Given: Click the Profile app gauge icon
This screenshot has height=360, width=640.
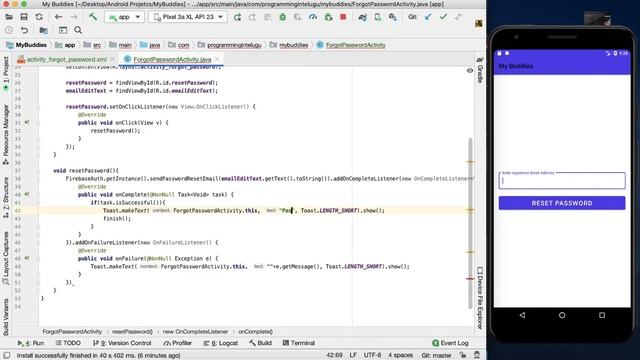Looking at the screenshot, I should (313, 17).
